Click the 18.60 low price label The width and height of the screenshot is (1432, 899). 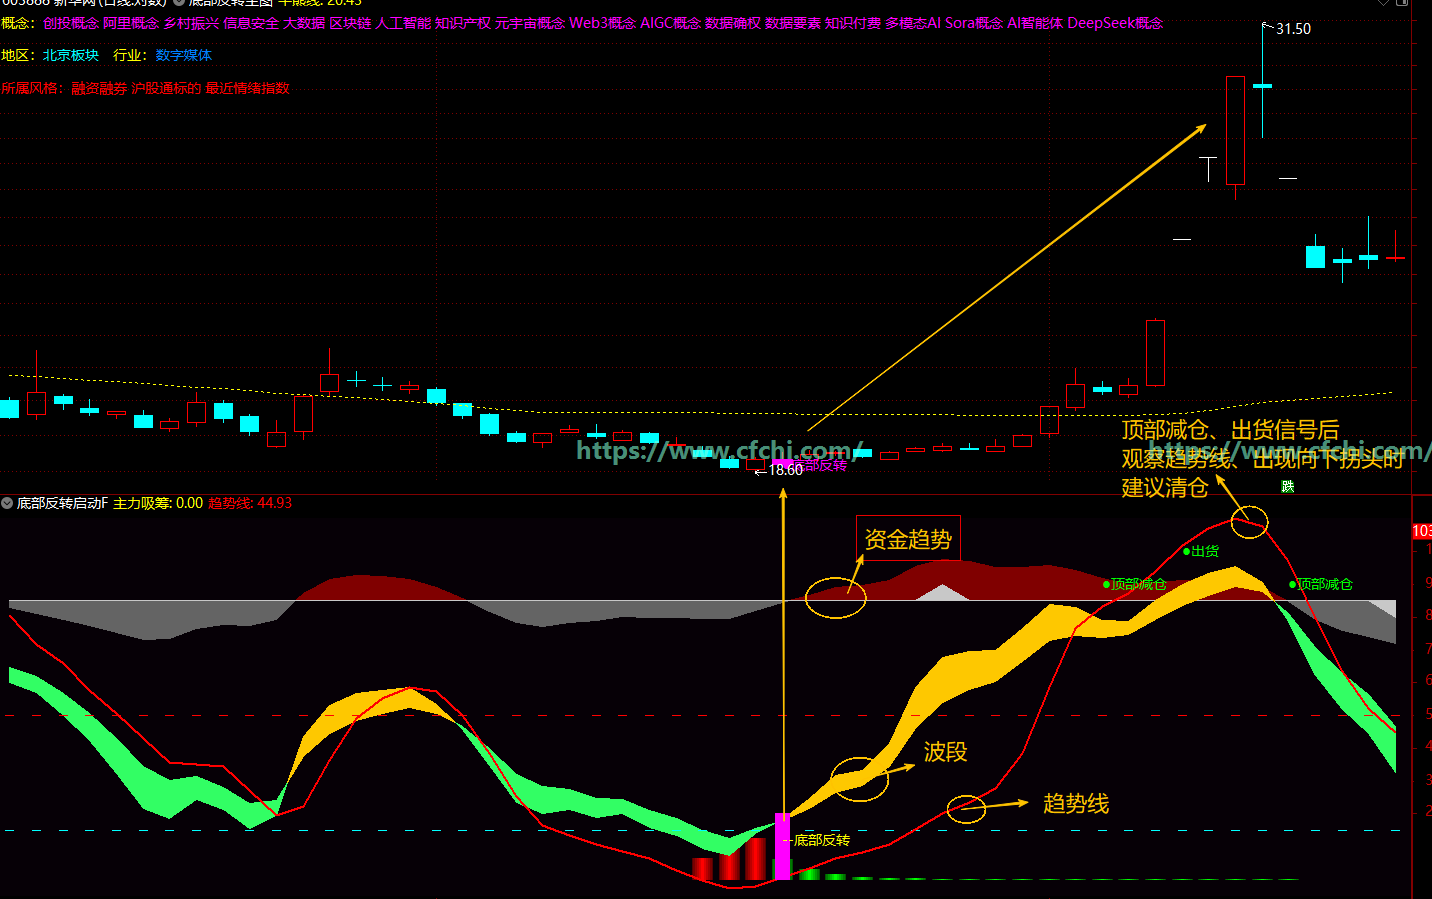pos(786,470)
